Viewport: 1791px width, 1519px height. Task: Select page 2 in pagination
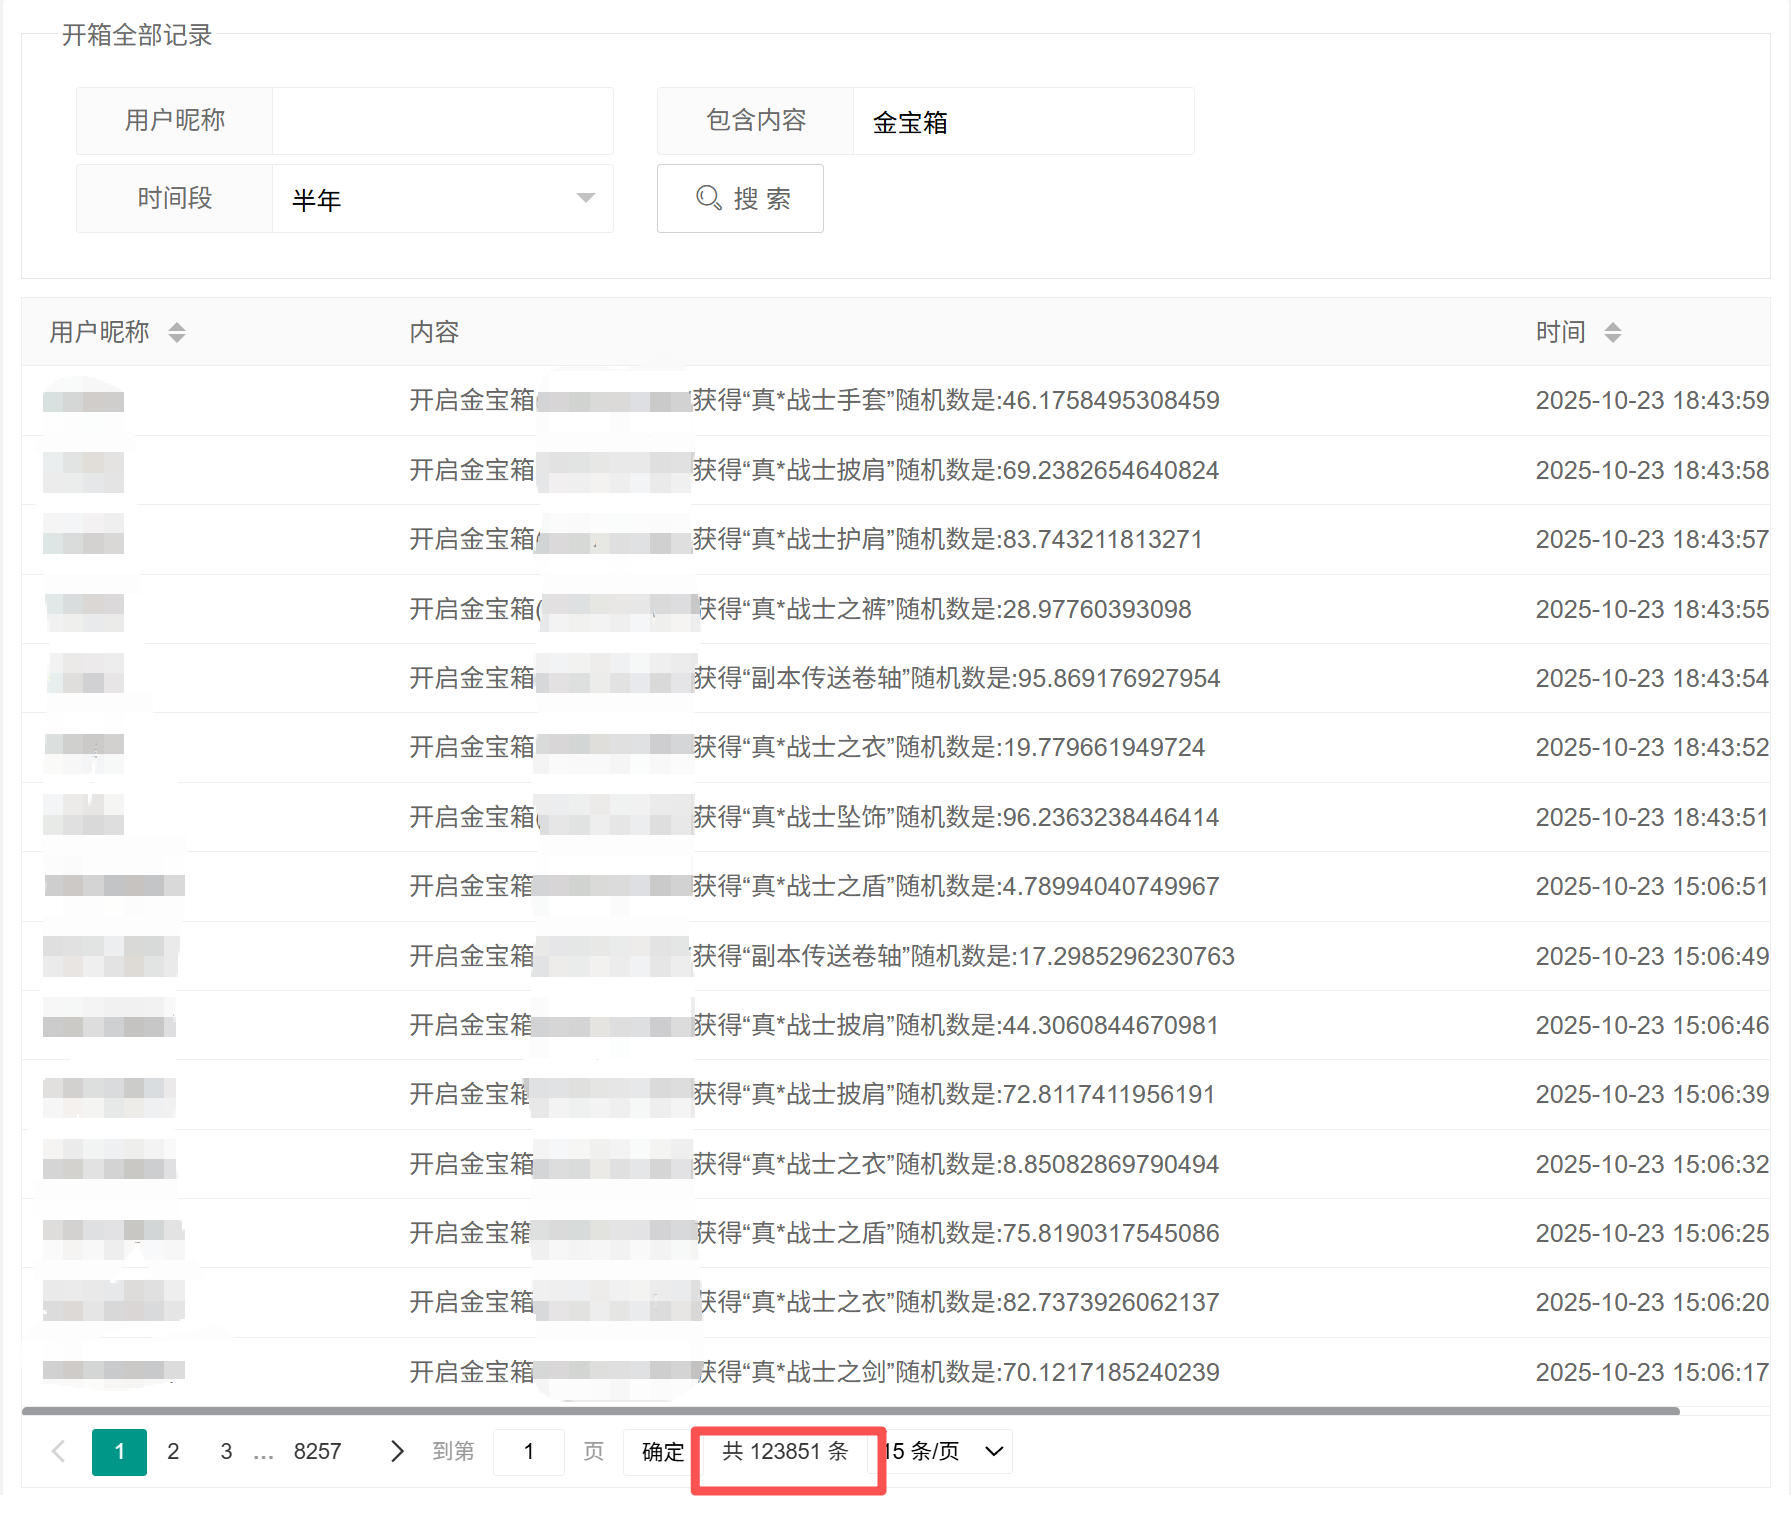(173, 1451)
